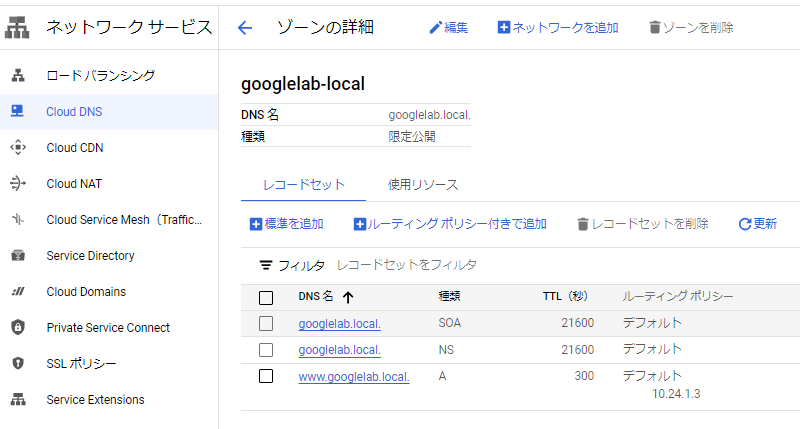Viewport: 800px width, 429px height.
Task: Click 更新 to refresh record sets
Action: [757, 224]
